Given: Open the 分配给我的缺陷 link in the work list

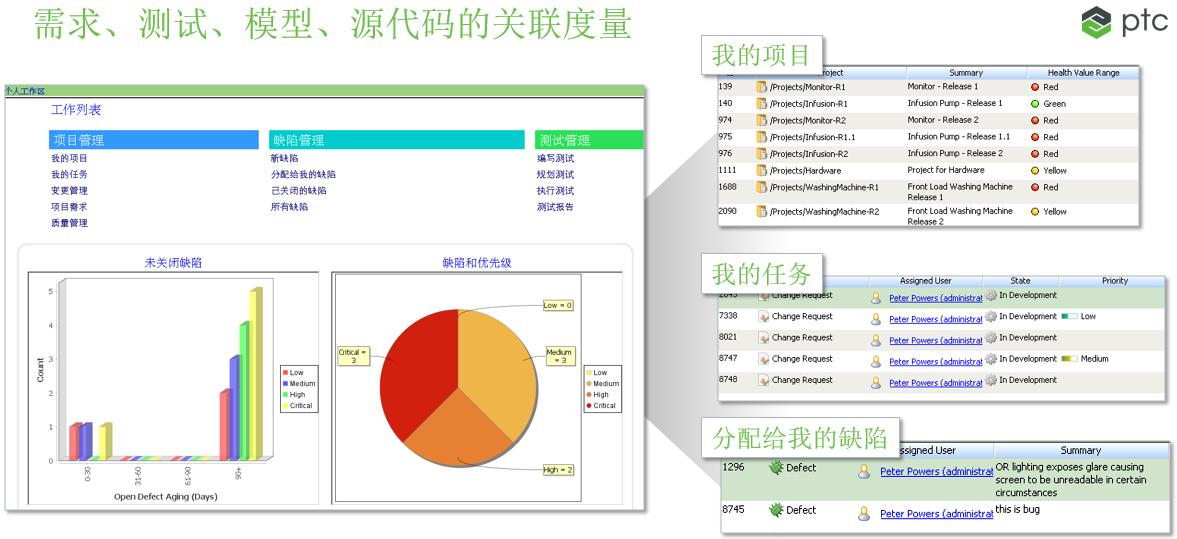Looking at the screenshot, I should click(x=303, y=174).
